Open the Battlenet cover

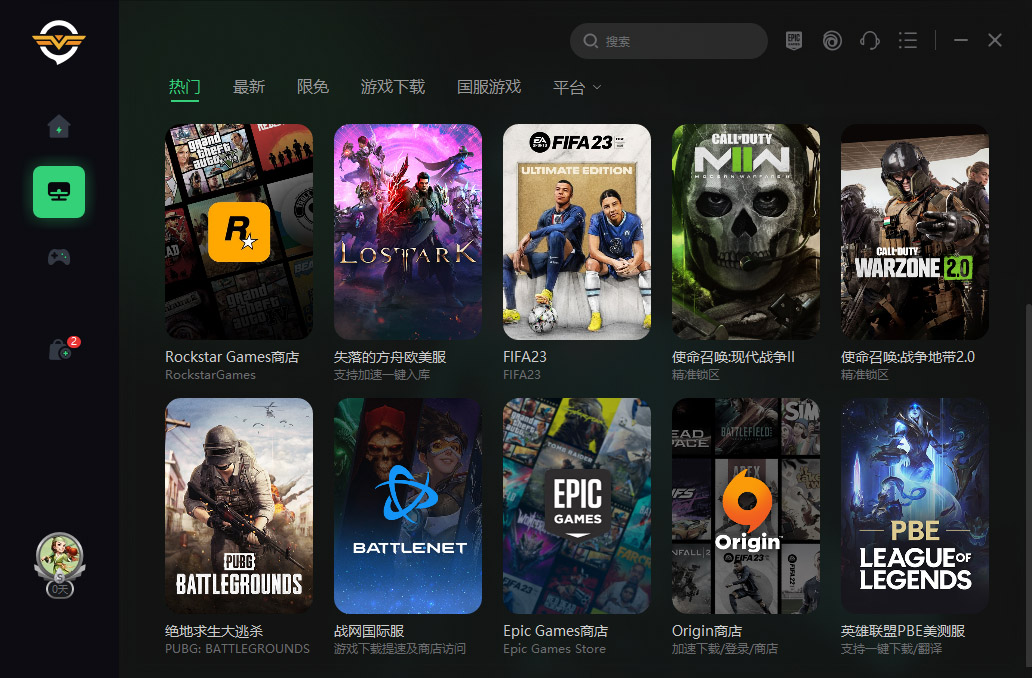tap(408, 506)
